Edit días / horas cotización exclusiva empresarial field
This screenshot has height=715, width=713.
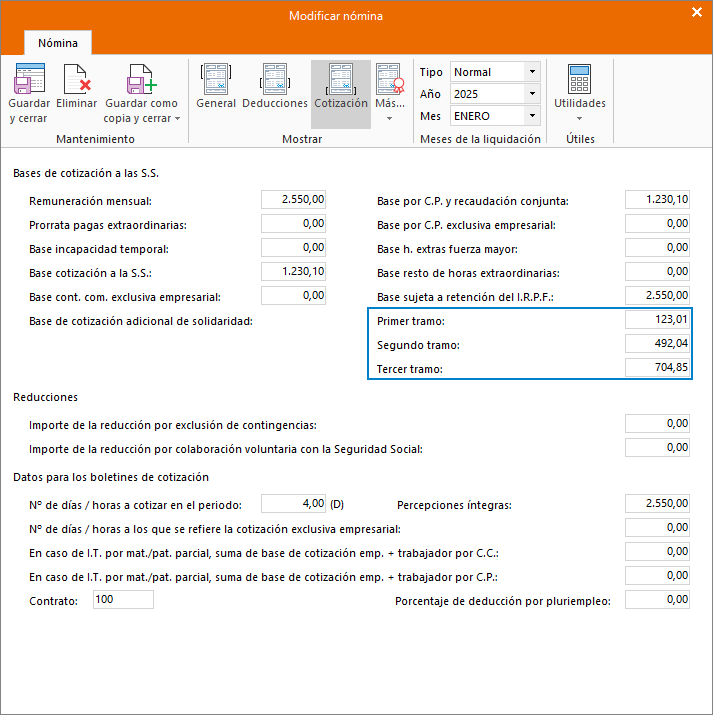[x=657, y=528]
